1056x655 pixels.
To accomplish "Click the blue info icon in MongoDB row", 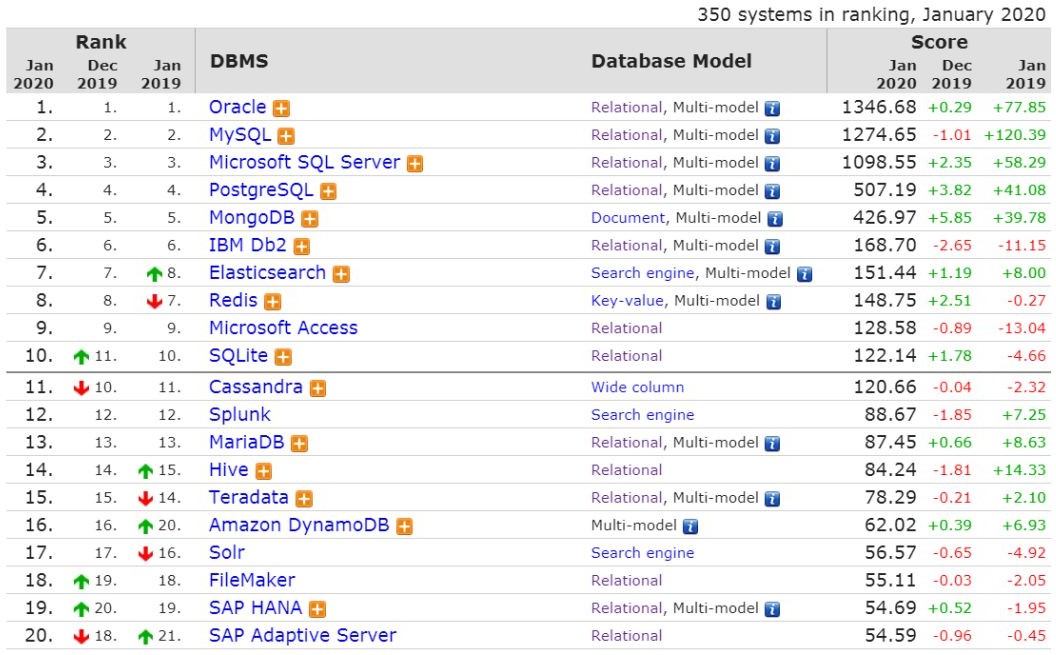I will [774, 219].
